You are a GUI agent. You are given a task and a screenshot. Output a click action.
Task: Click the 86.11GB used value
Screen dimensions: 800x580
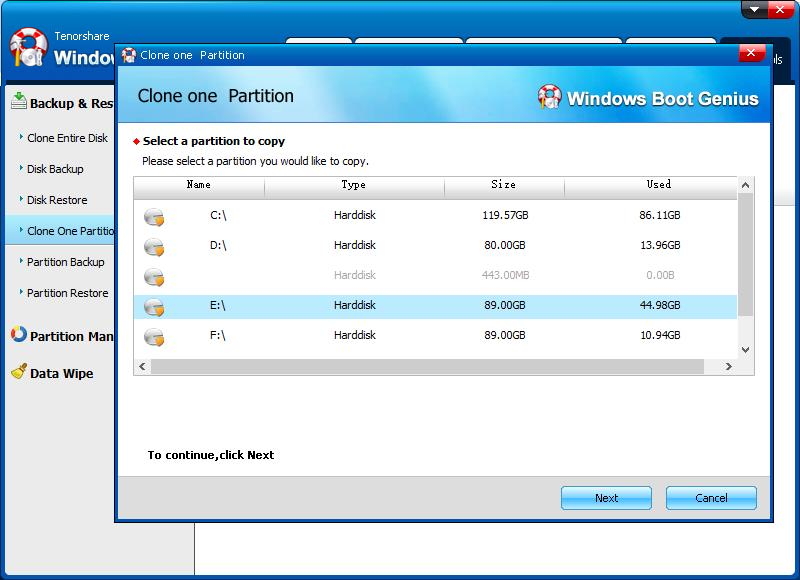point(660,215)
